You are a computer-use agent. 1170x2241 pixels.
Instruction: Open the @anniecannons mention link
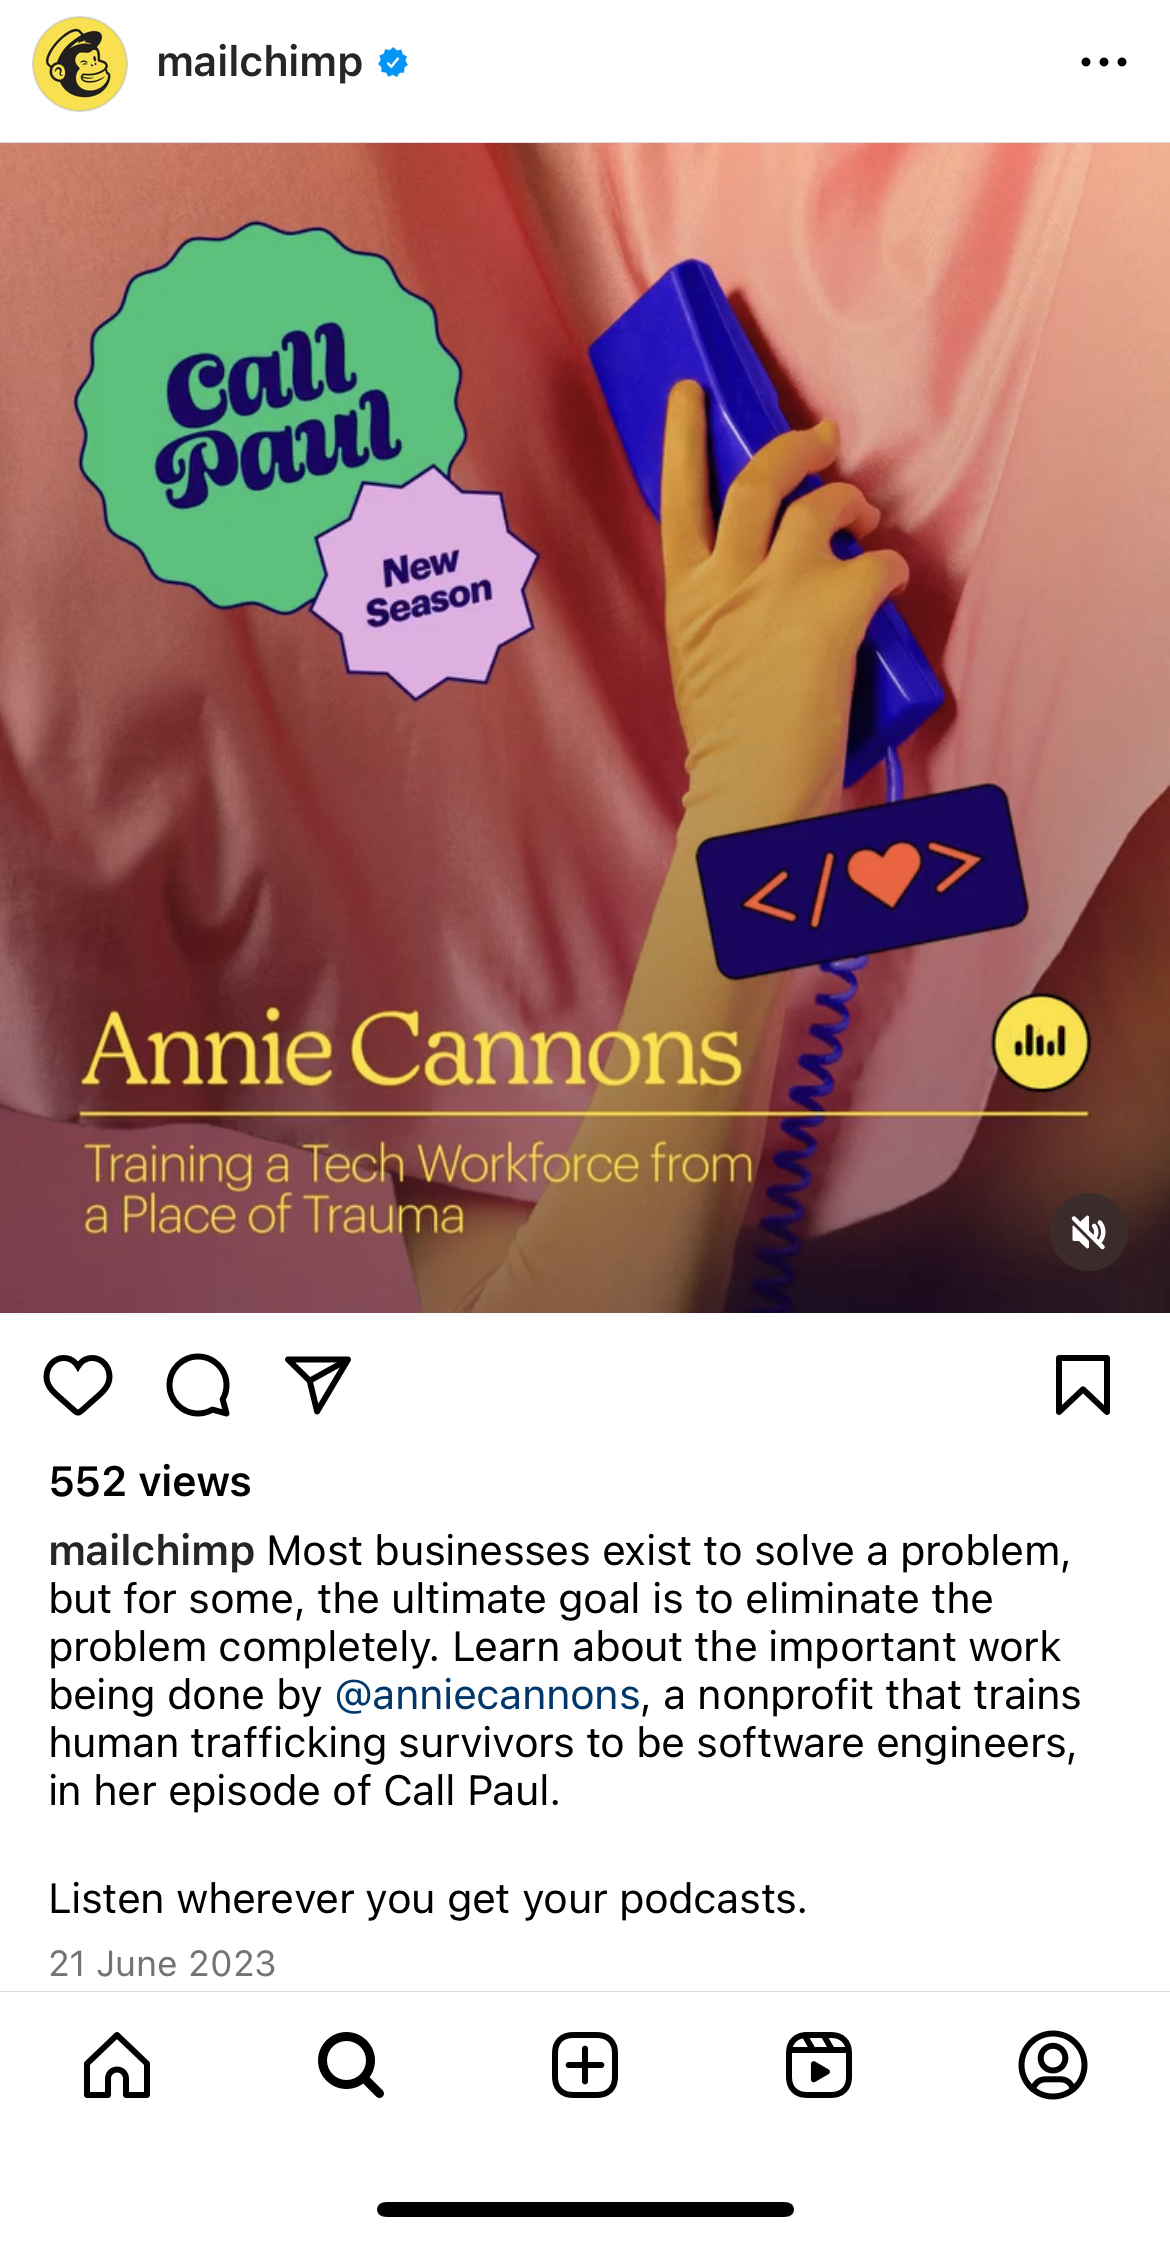click(x=487, y=1695)
